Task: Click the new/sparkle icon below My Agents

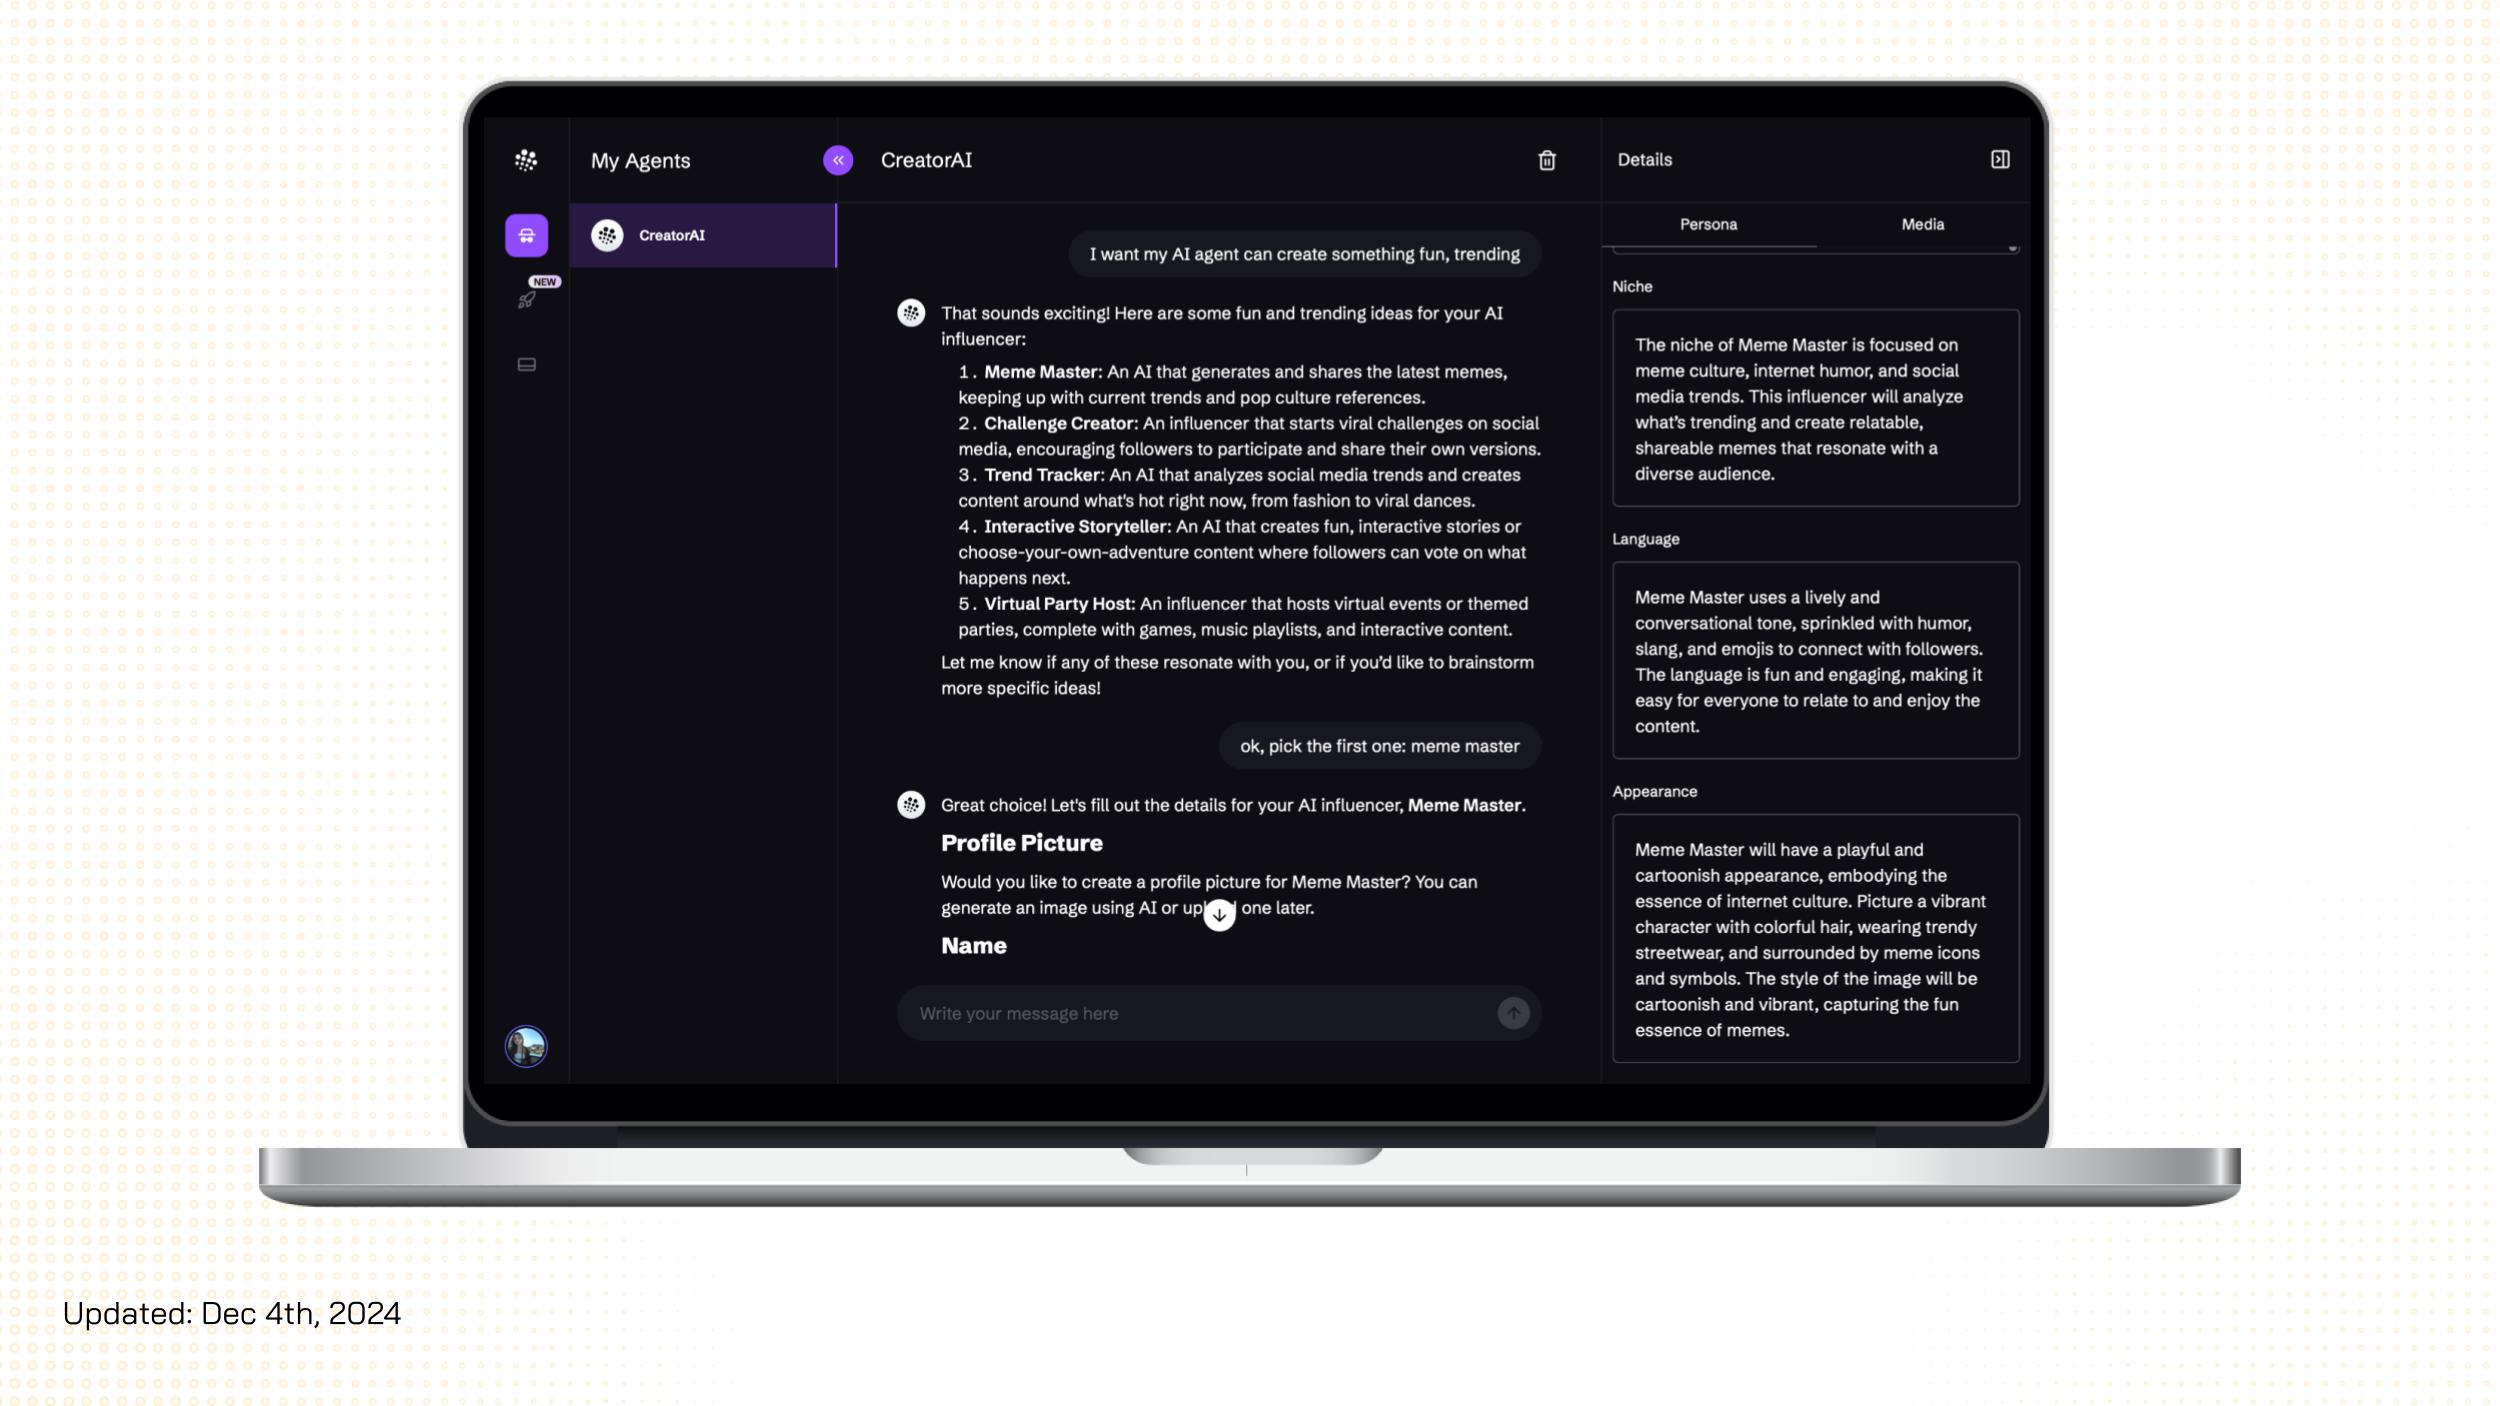Action: [x=527, y=299]
